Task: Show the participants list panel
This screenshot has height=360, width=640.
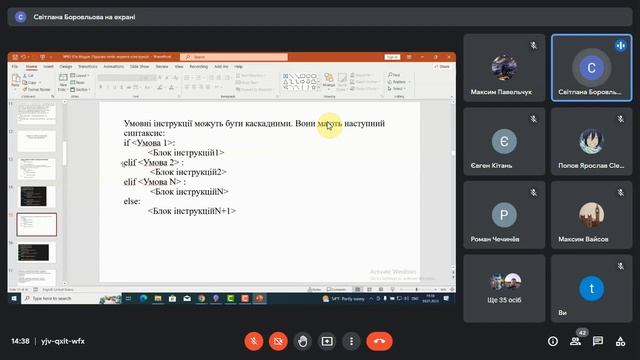Action: [x=576, y=341]
